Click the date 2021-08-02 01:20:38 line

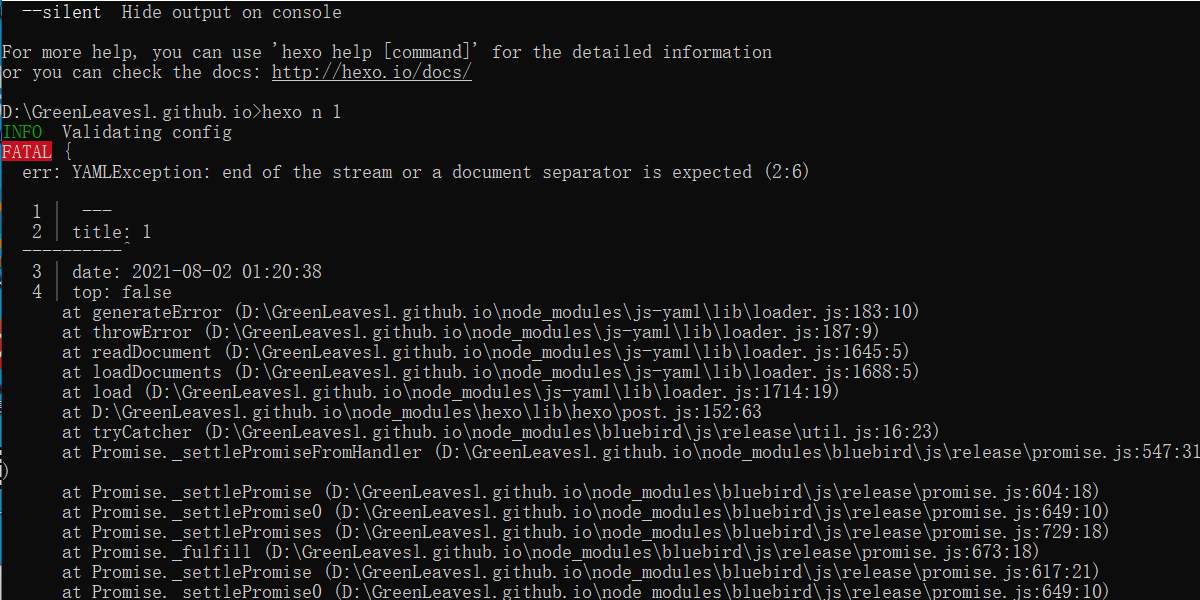pos(197,272)
